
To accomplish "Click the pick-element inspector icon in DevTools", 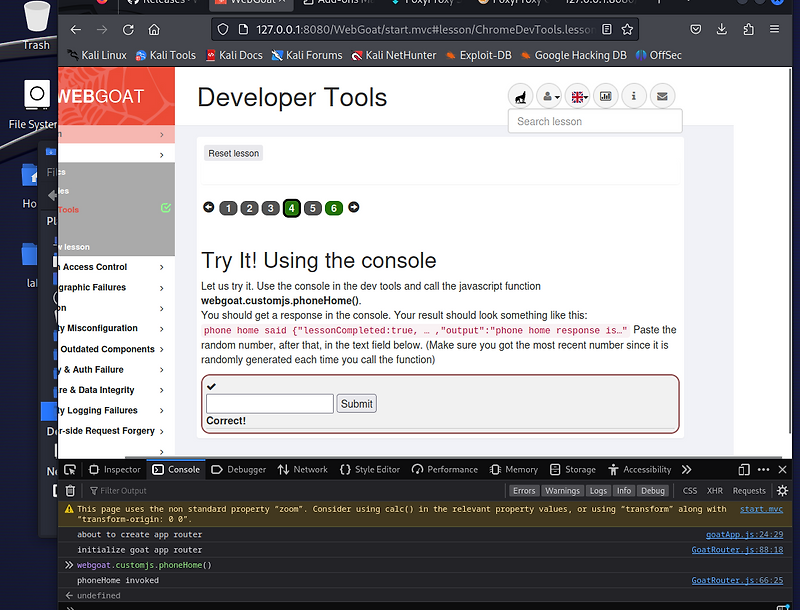I will pyautogui.click(x=70, y=469).
